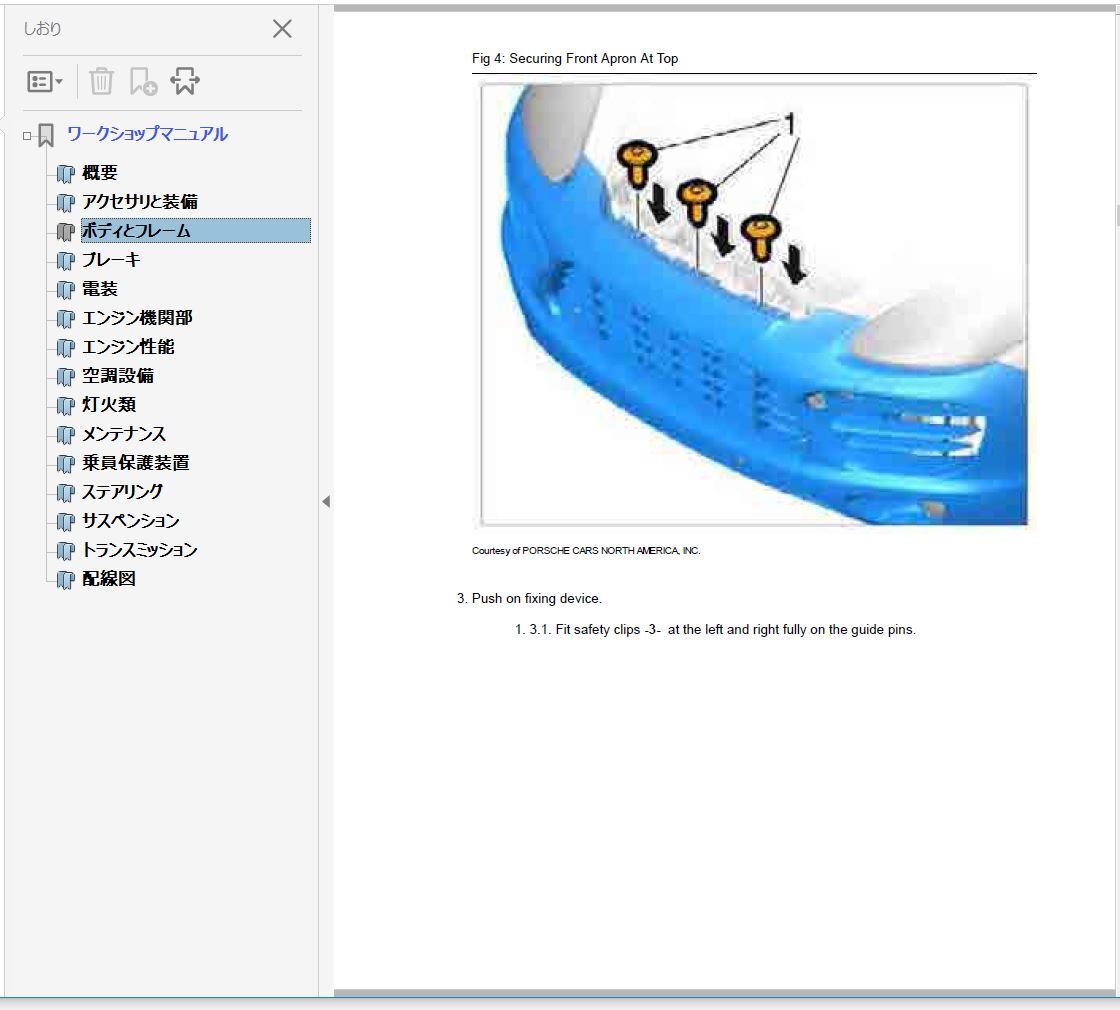Viewport: 1120px width, 1010px height.
Task: Click the bookmark icon next to アクセサリと装備
Action: 66,203
